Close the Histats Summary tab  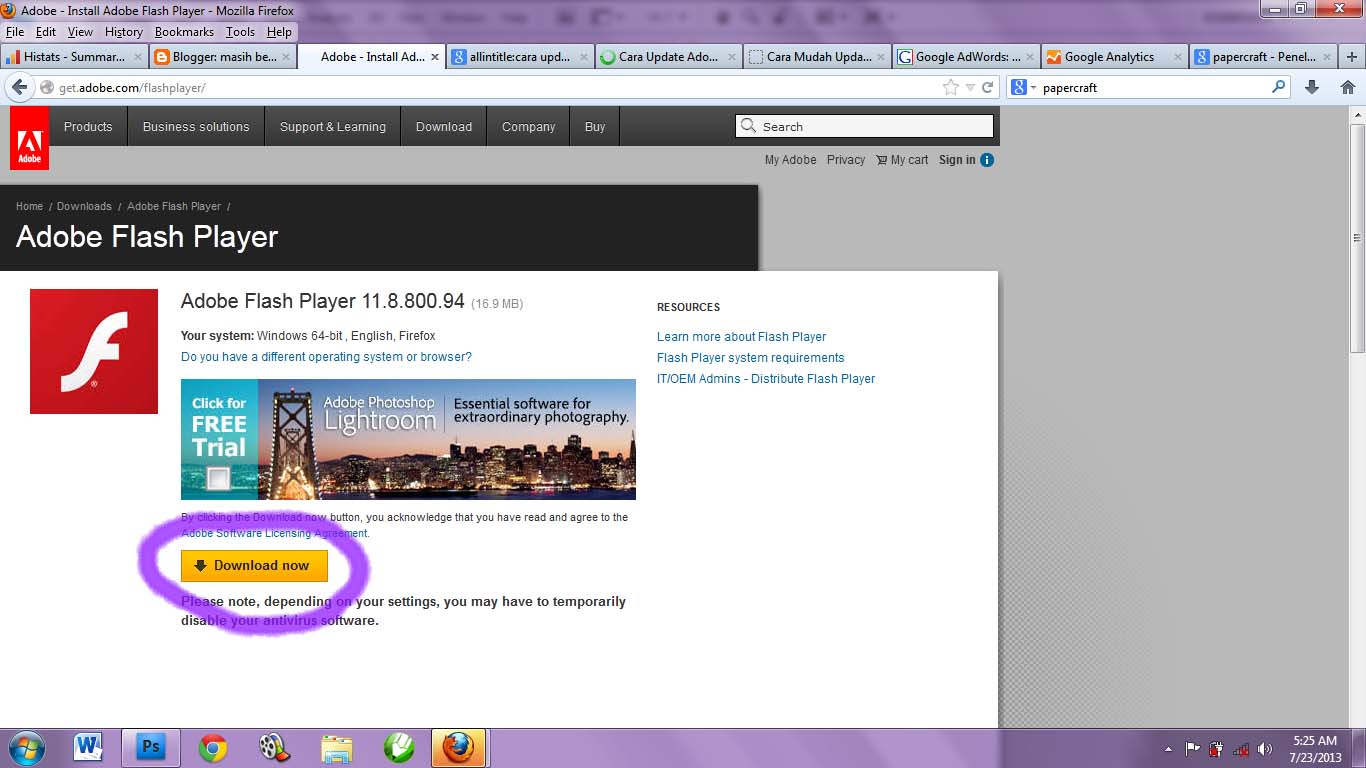click(139, 57)
